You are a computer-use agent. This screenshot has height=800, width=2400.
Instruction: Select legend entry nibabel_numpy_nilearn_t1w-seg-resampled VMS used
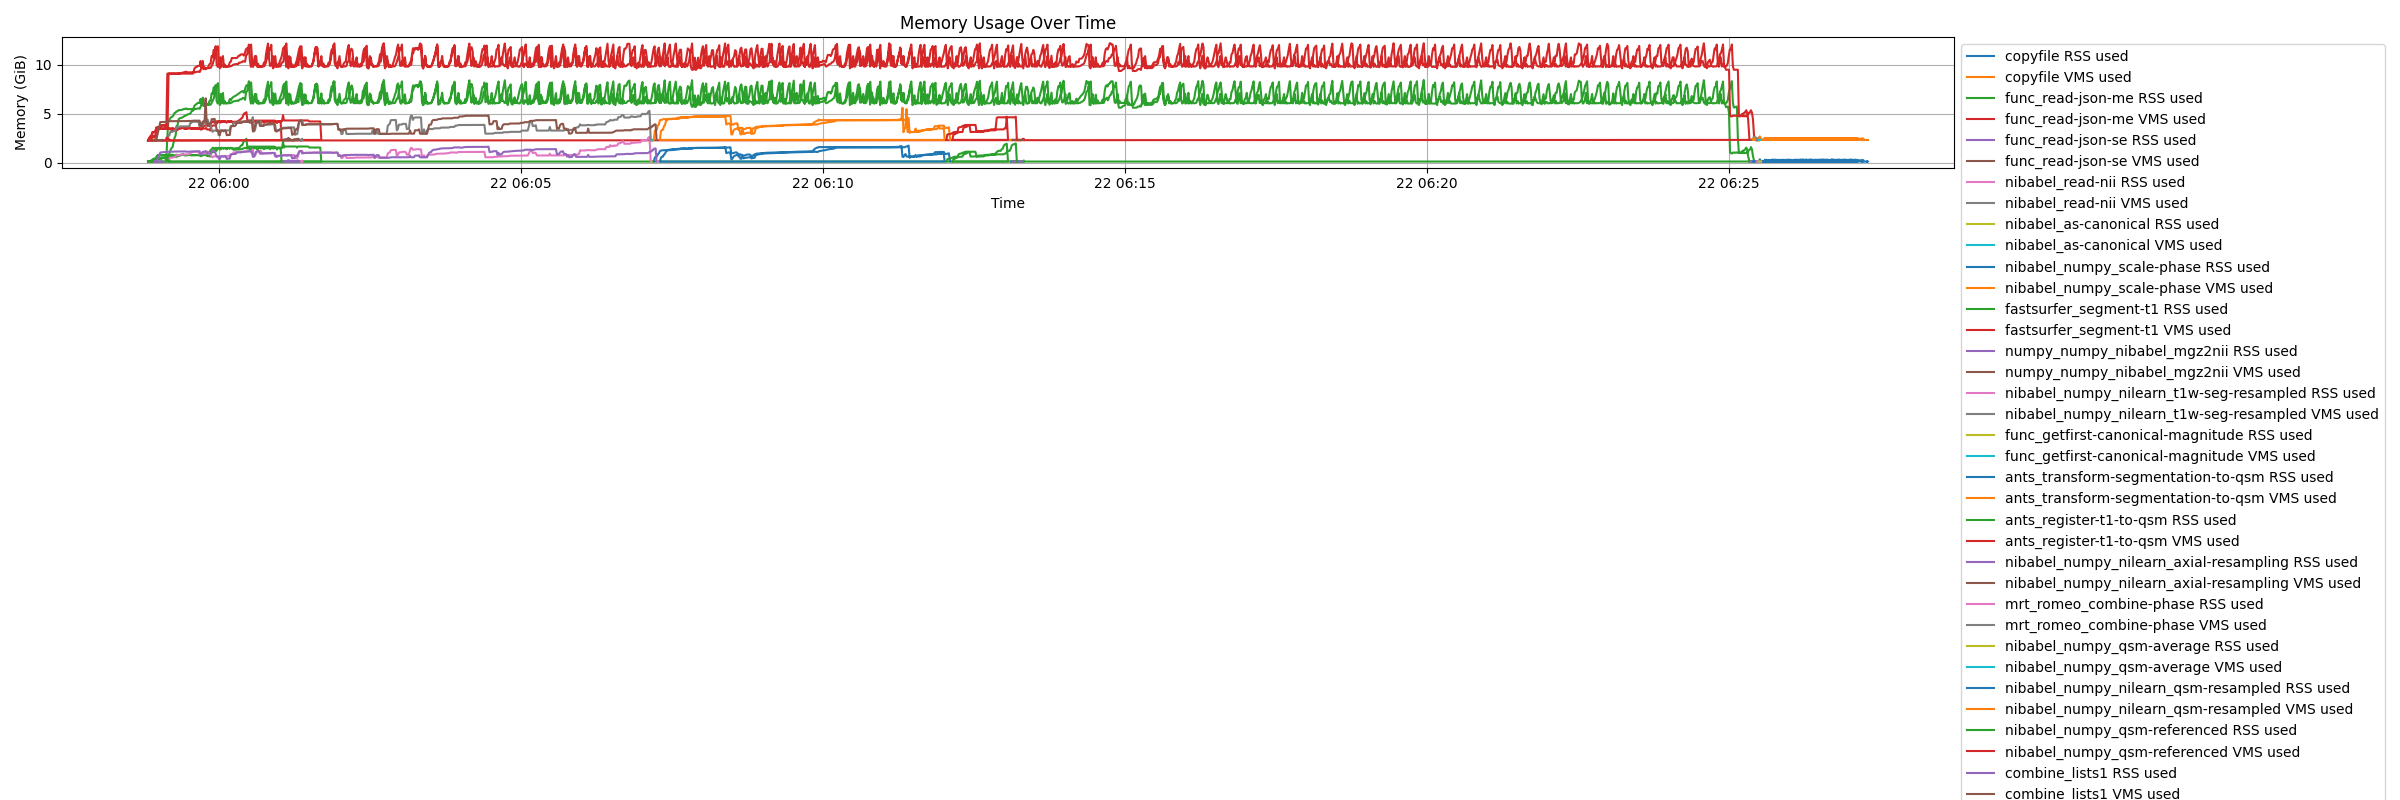tap(2172, 414)
